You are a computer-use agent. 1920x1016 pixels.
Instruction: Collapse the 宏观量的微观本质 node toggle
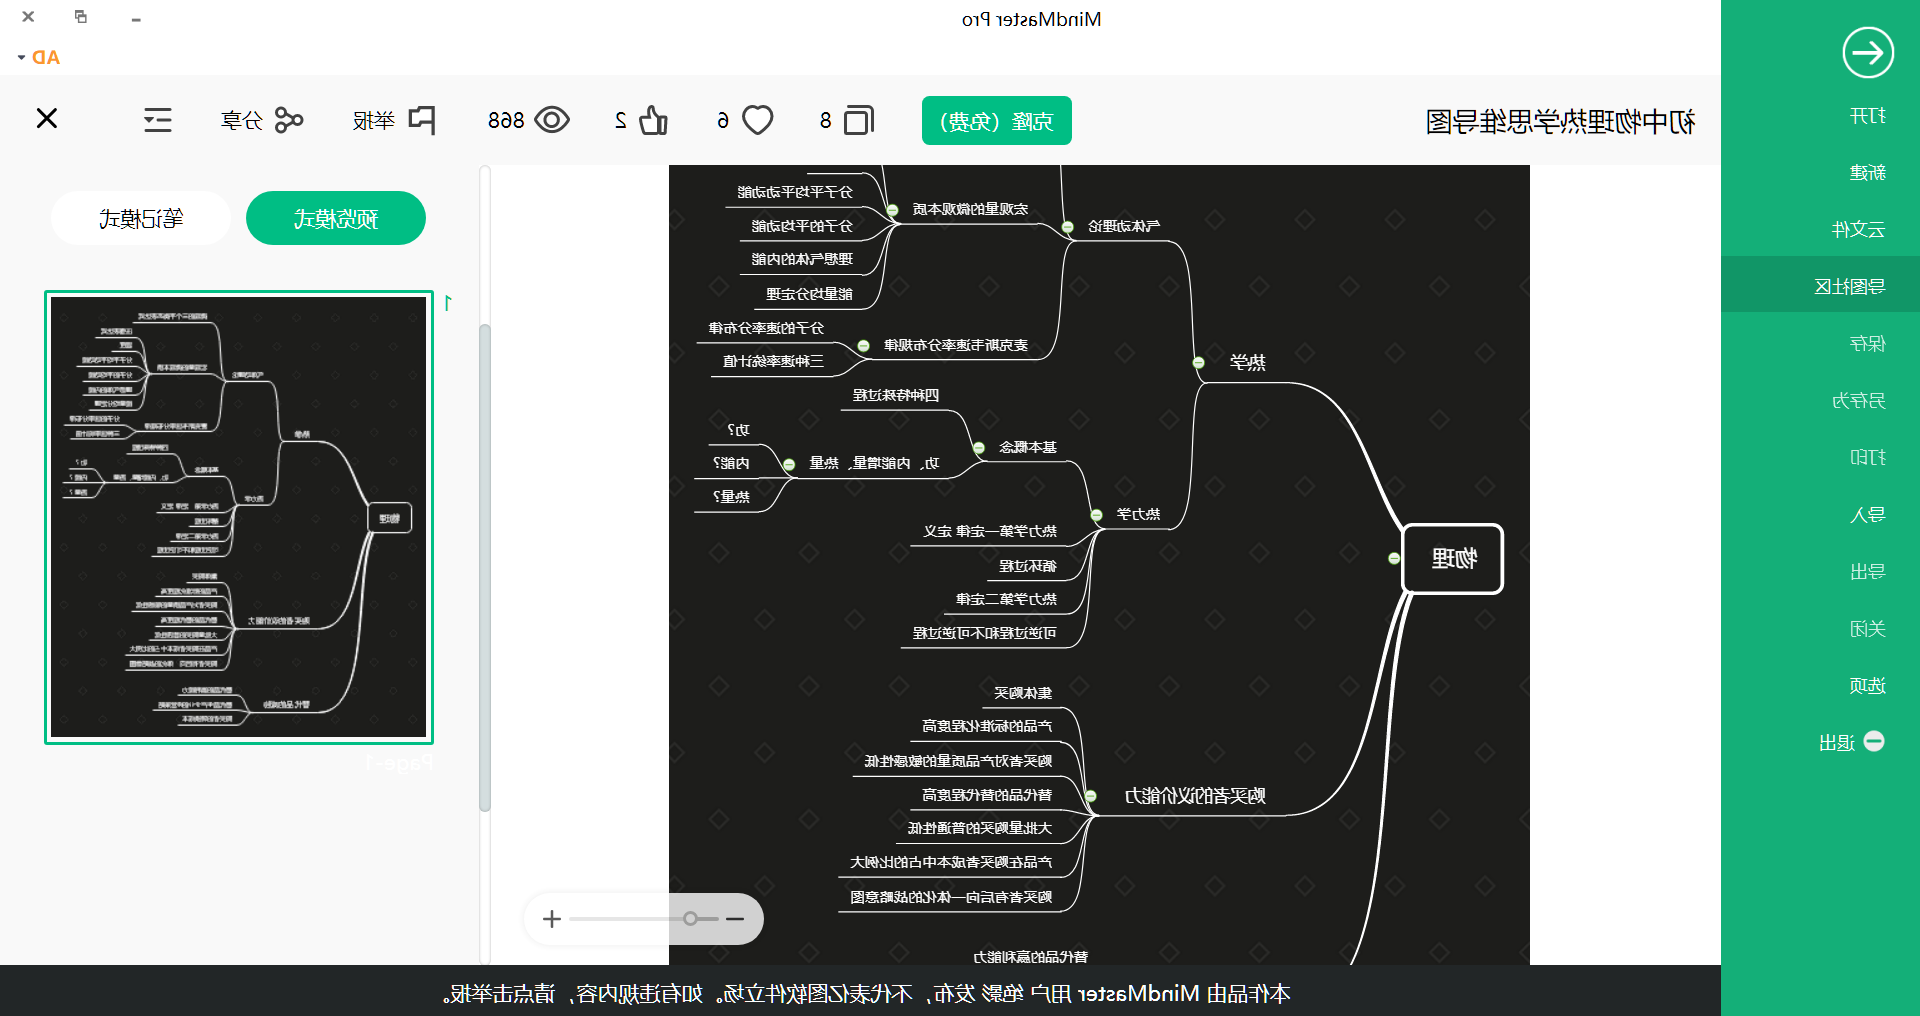[x=893, y=209]
